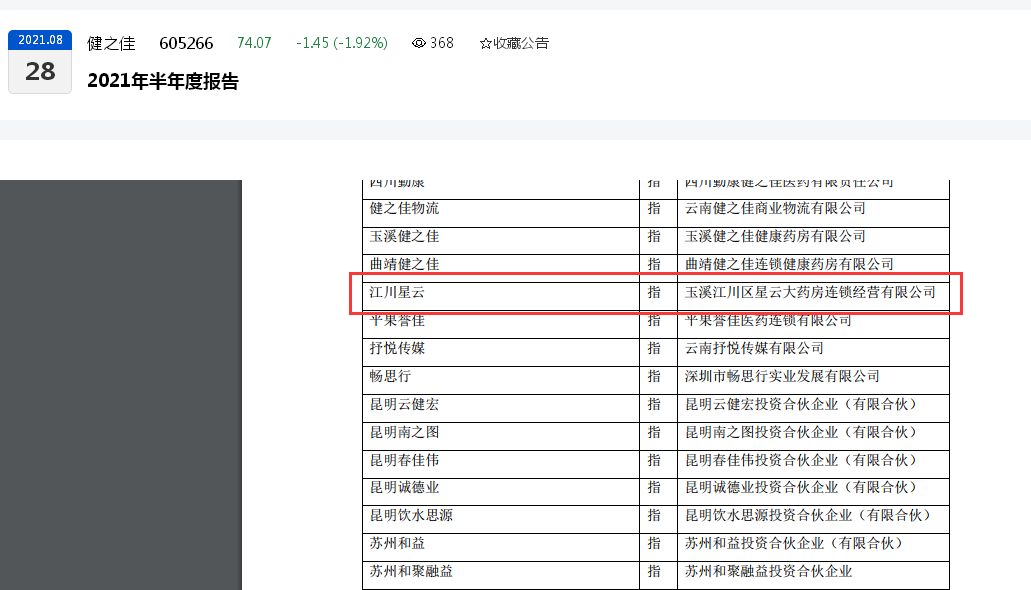1031x590 pixels.
Task: Click the price change -1.45 (-1.92%)
Action: (x=342, y=43)
